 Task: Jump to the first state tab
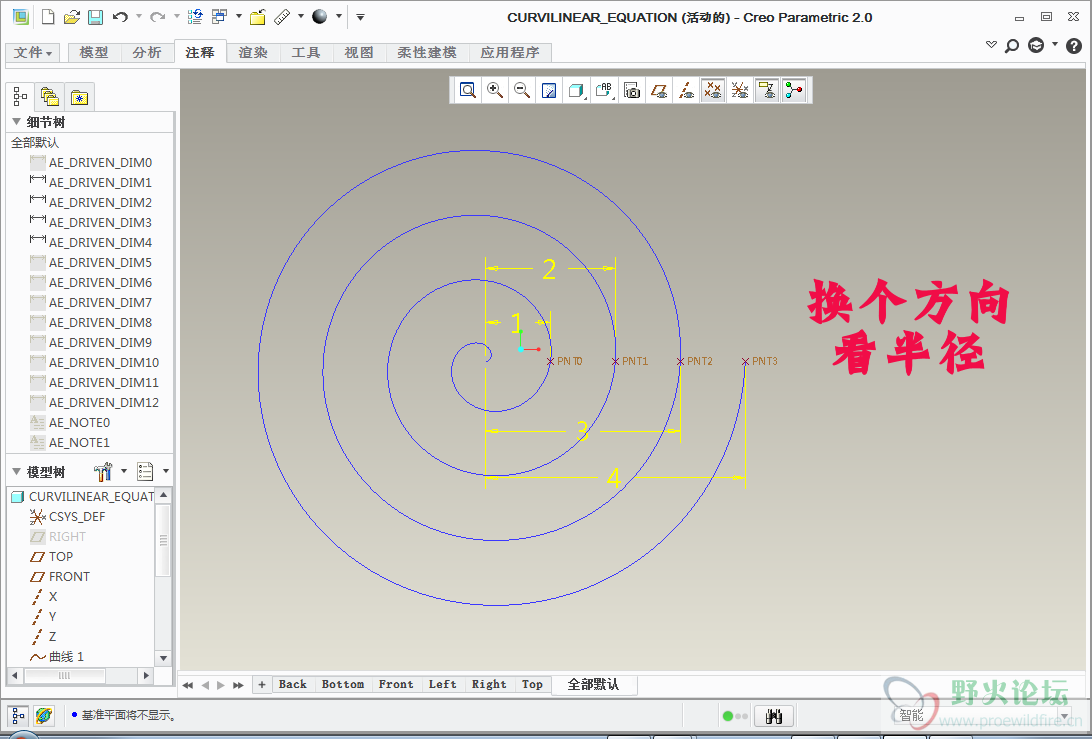point(188,685)
